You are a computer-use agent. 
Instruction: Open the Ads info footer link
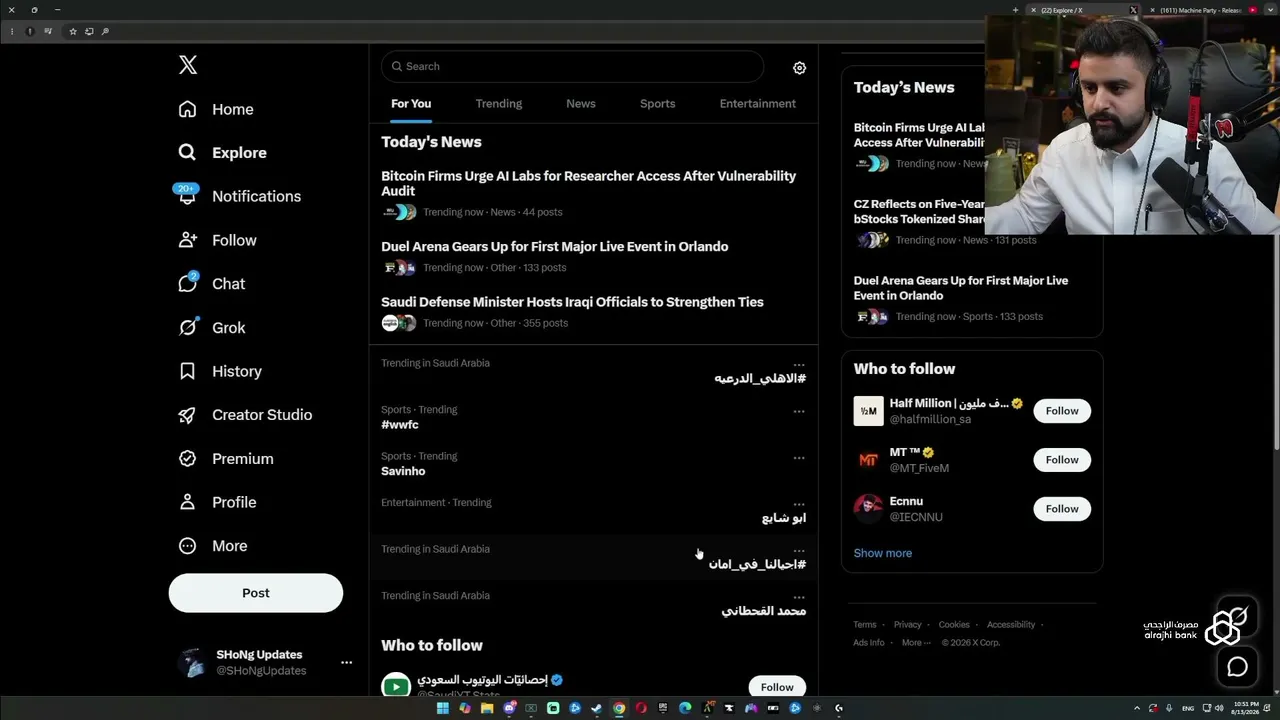(869, 643)
